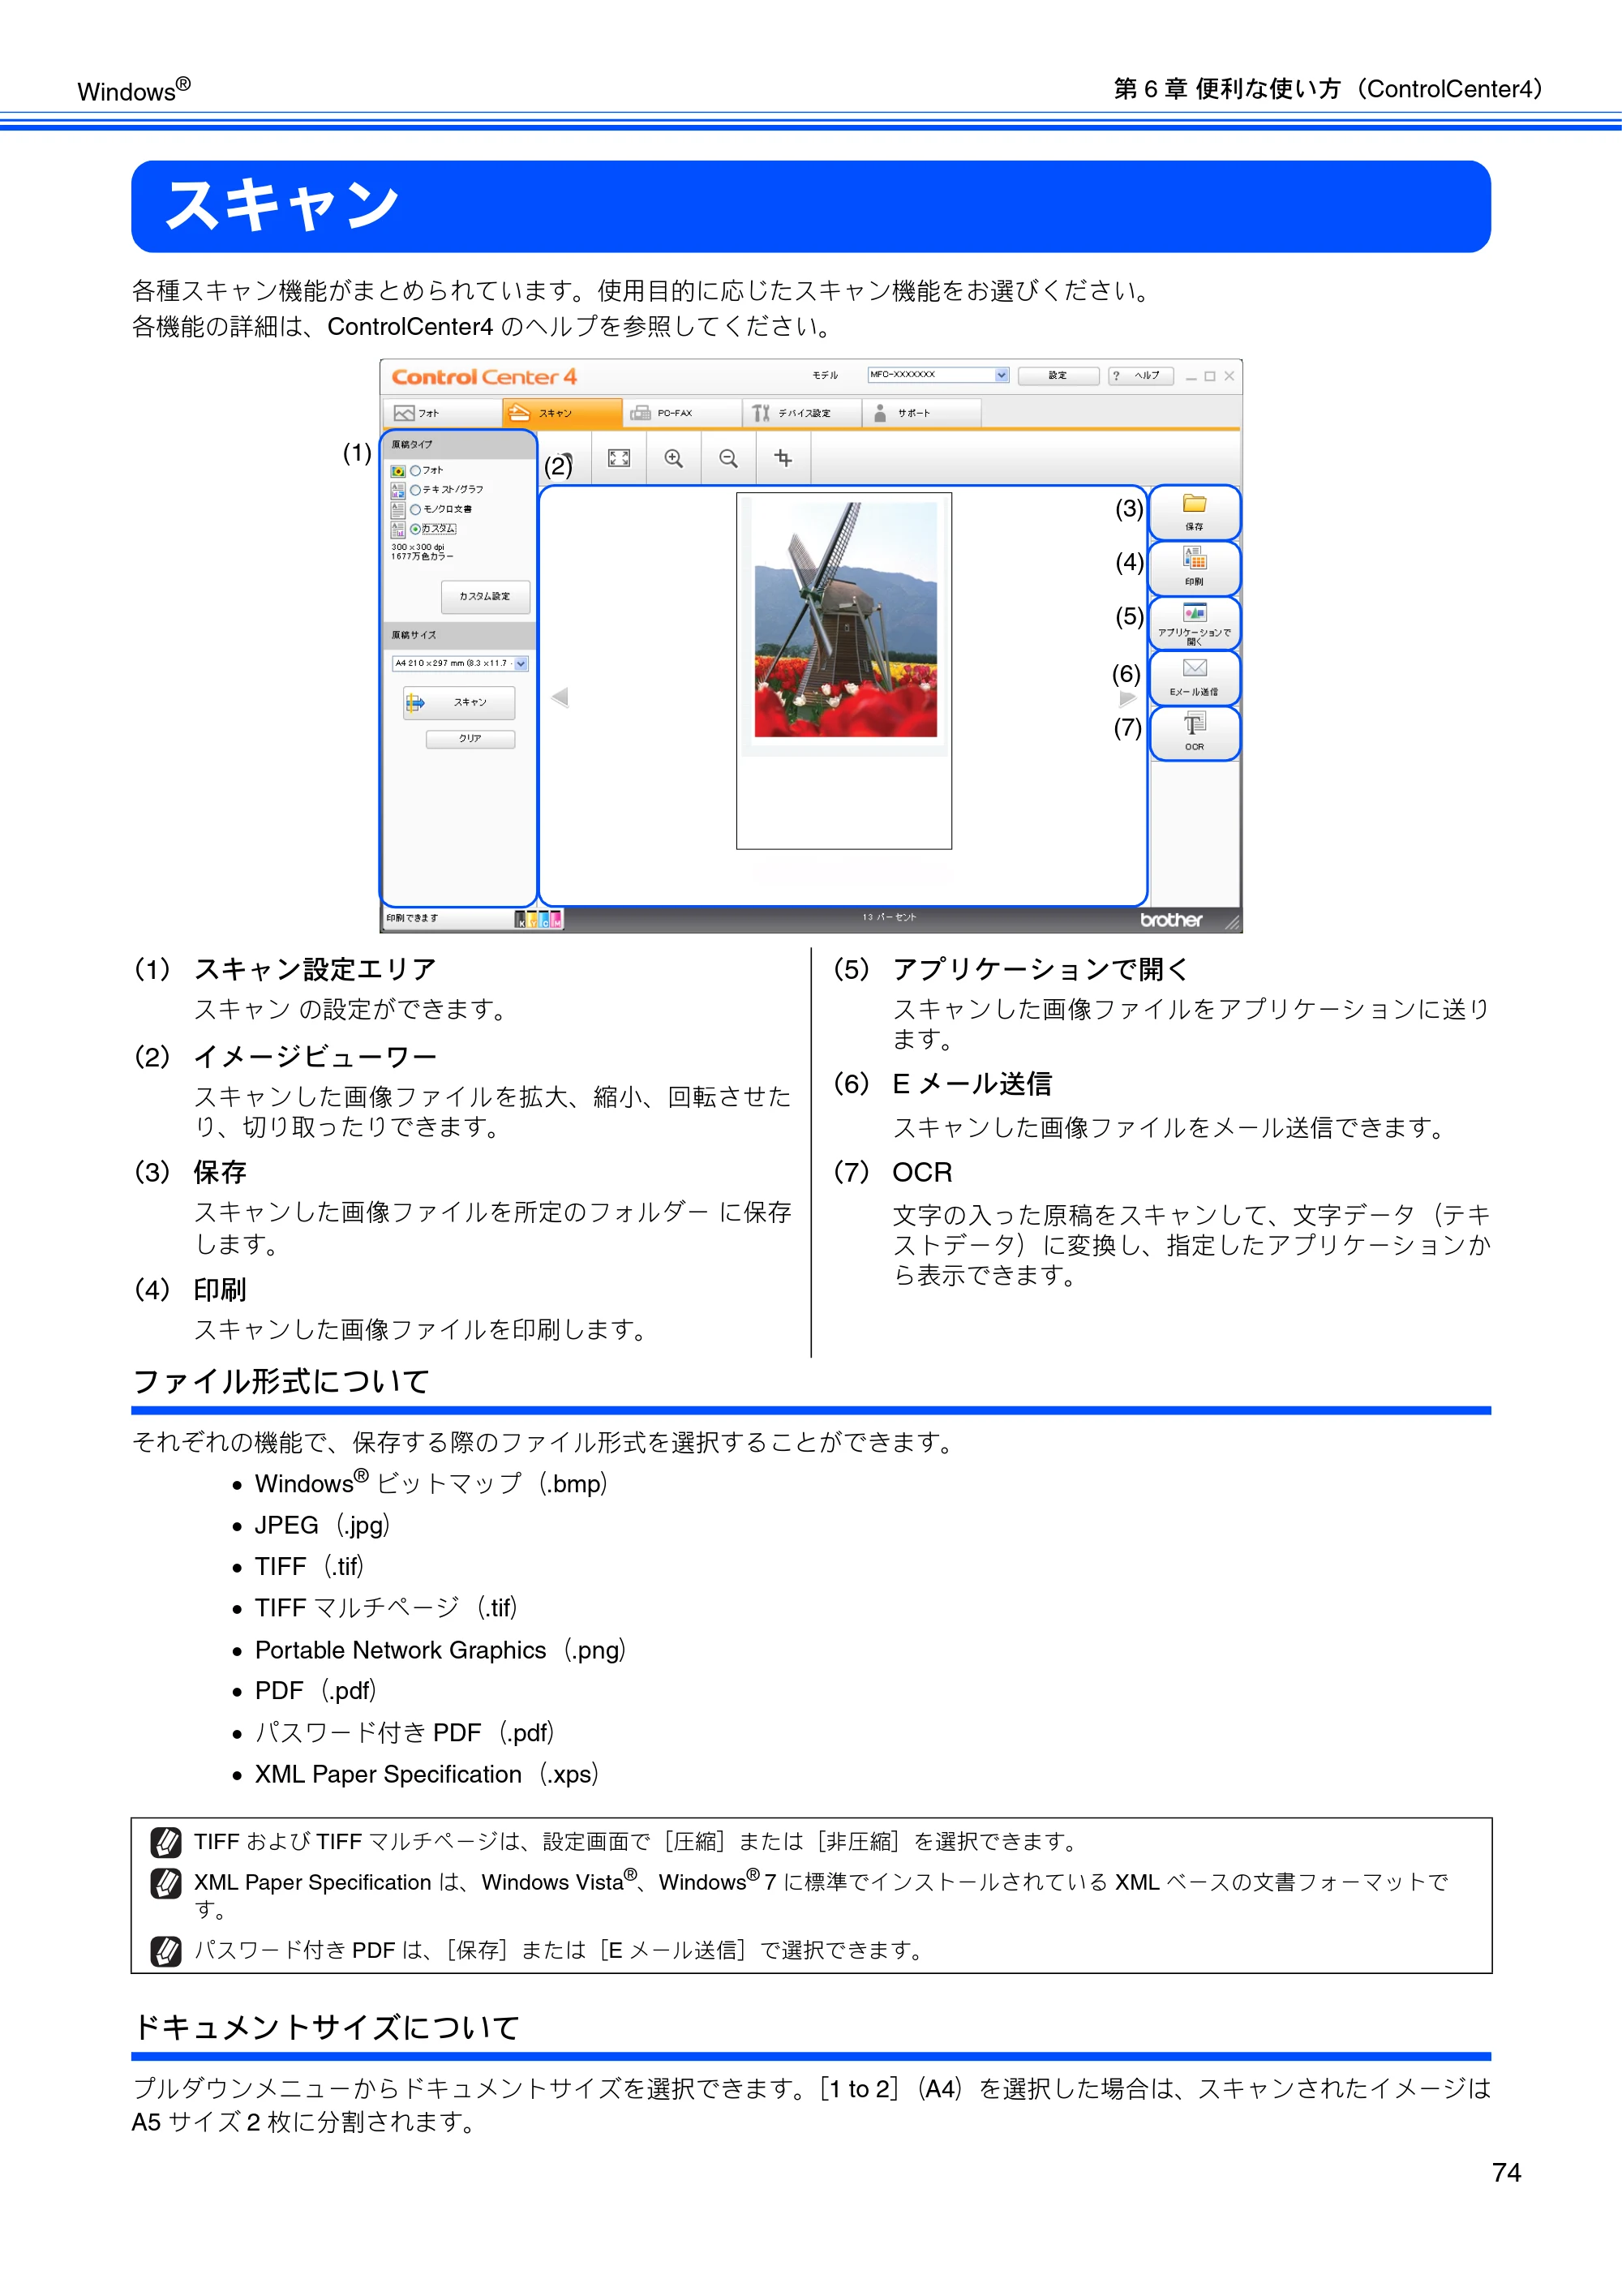This screenshot has width=1622, height=2296.
Task: Show next image with right arrow
Action: point(1128,698)
